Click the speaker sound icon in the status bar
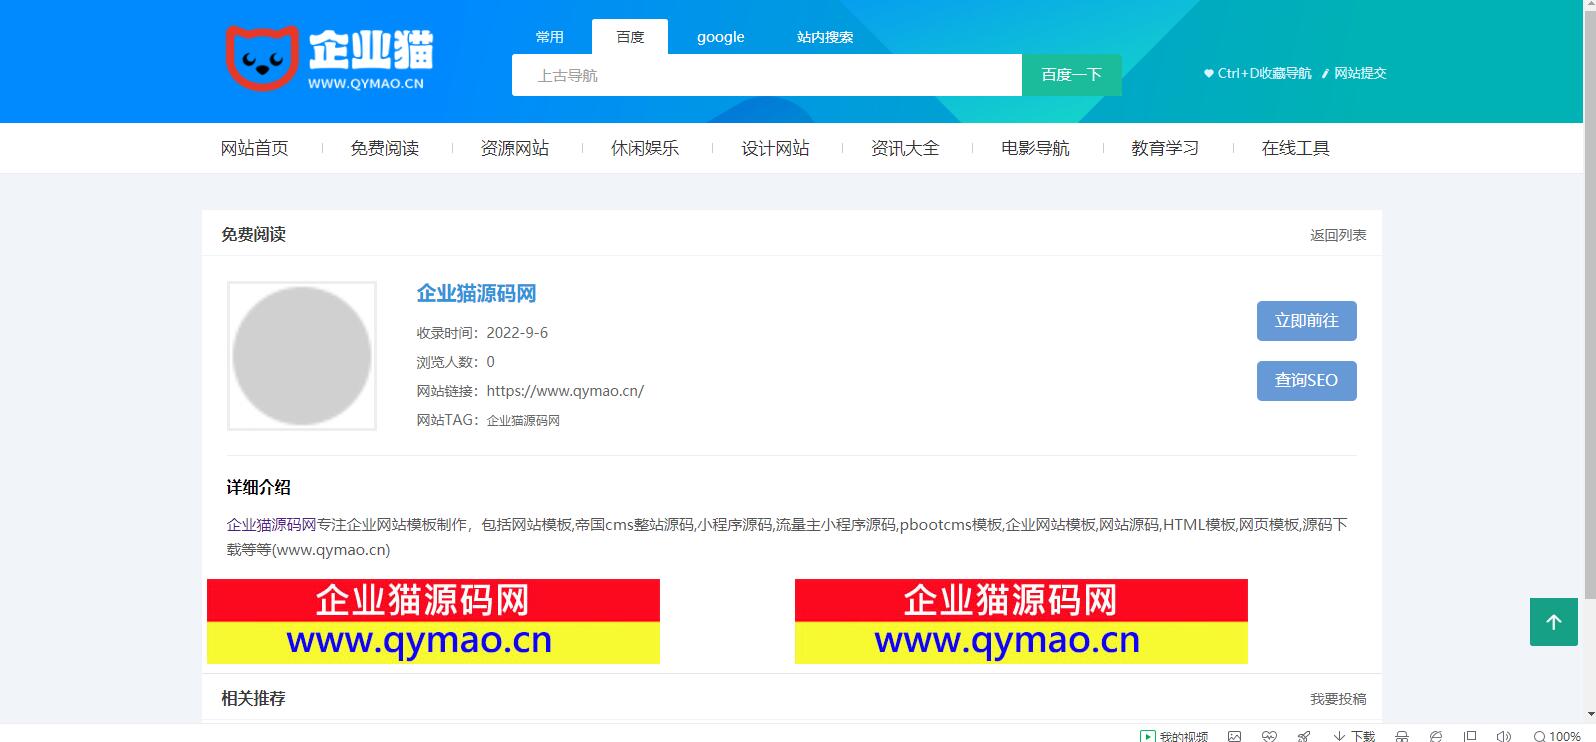This screenshot has height=742, width=1596. [1503, 737]
